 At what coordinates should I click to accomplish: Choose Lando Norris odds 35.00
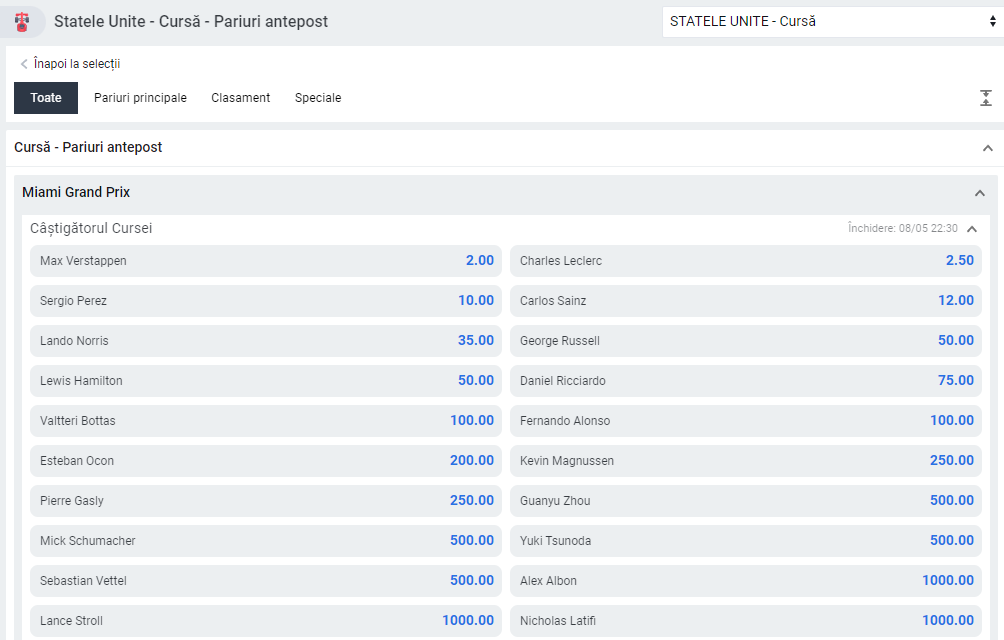pyautogui.click(x=266, y=341)
